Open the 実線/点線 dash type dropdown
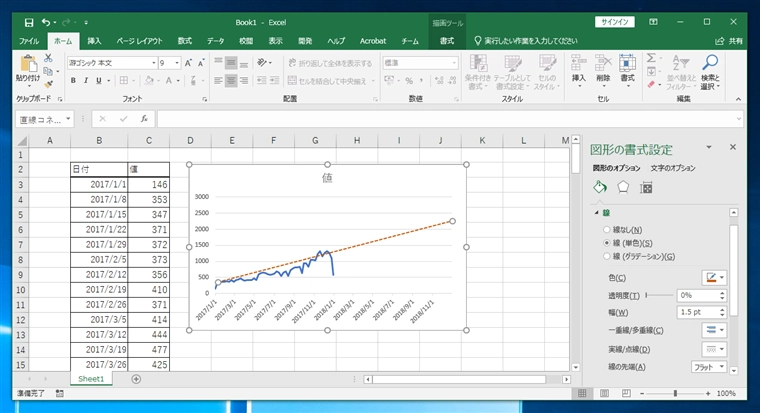The height and width of the screenshot is (413, 760). pos(714,349)
